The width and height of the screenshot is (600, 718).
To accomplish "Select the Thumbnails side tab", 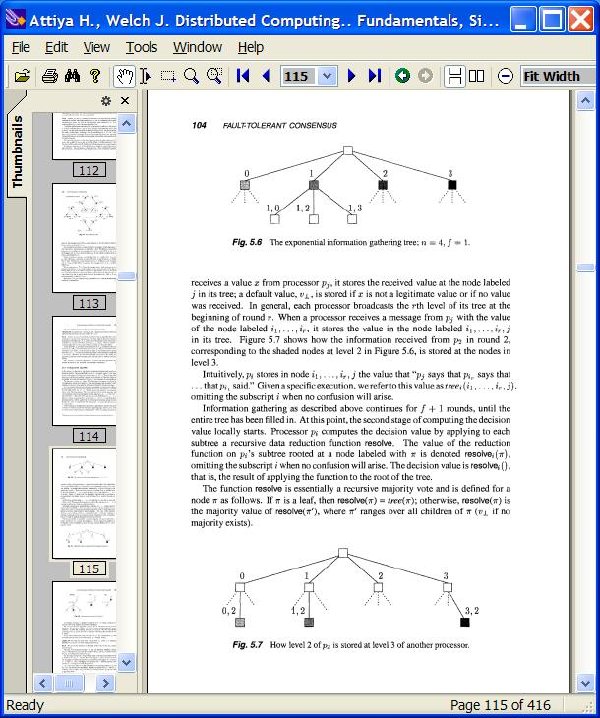I will coord(17,151).
